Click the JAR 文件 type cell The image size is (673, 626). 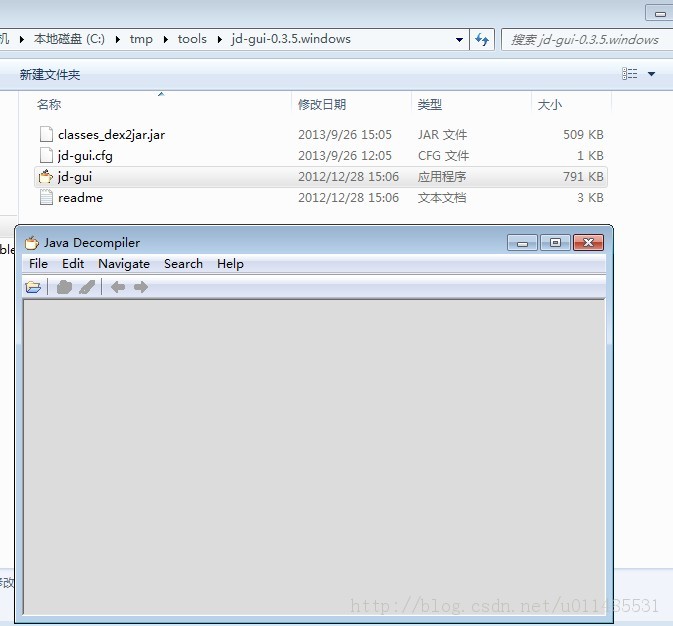443,135
